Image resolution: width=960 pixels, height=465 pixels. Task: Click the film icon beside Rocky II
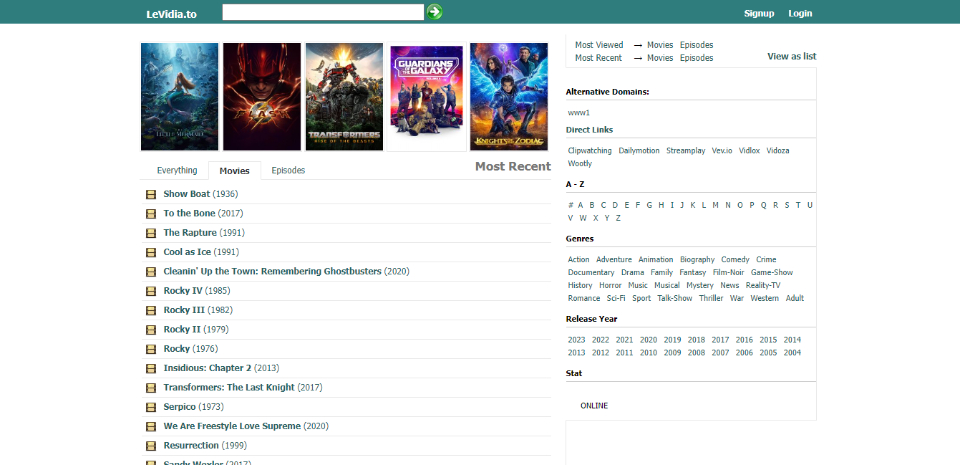pyautogui.click(x=151, y=330)
